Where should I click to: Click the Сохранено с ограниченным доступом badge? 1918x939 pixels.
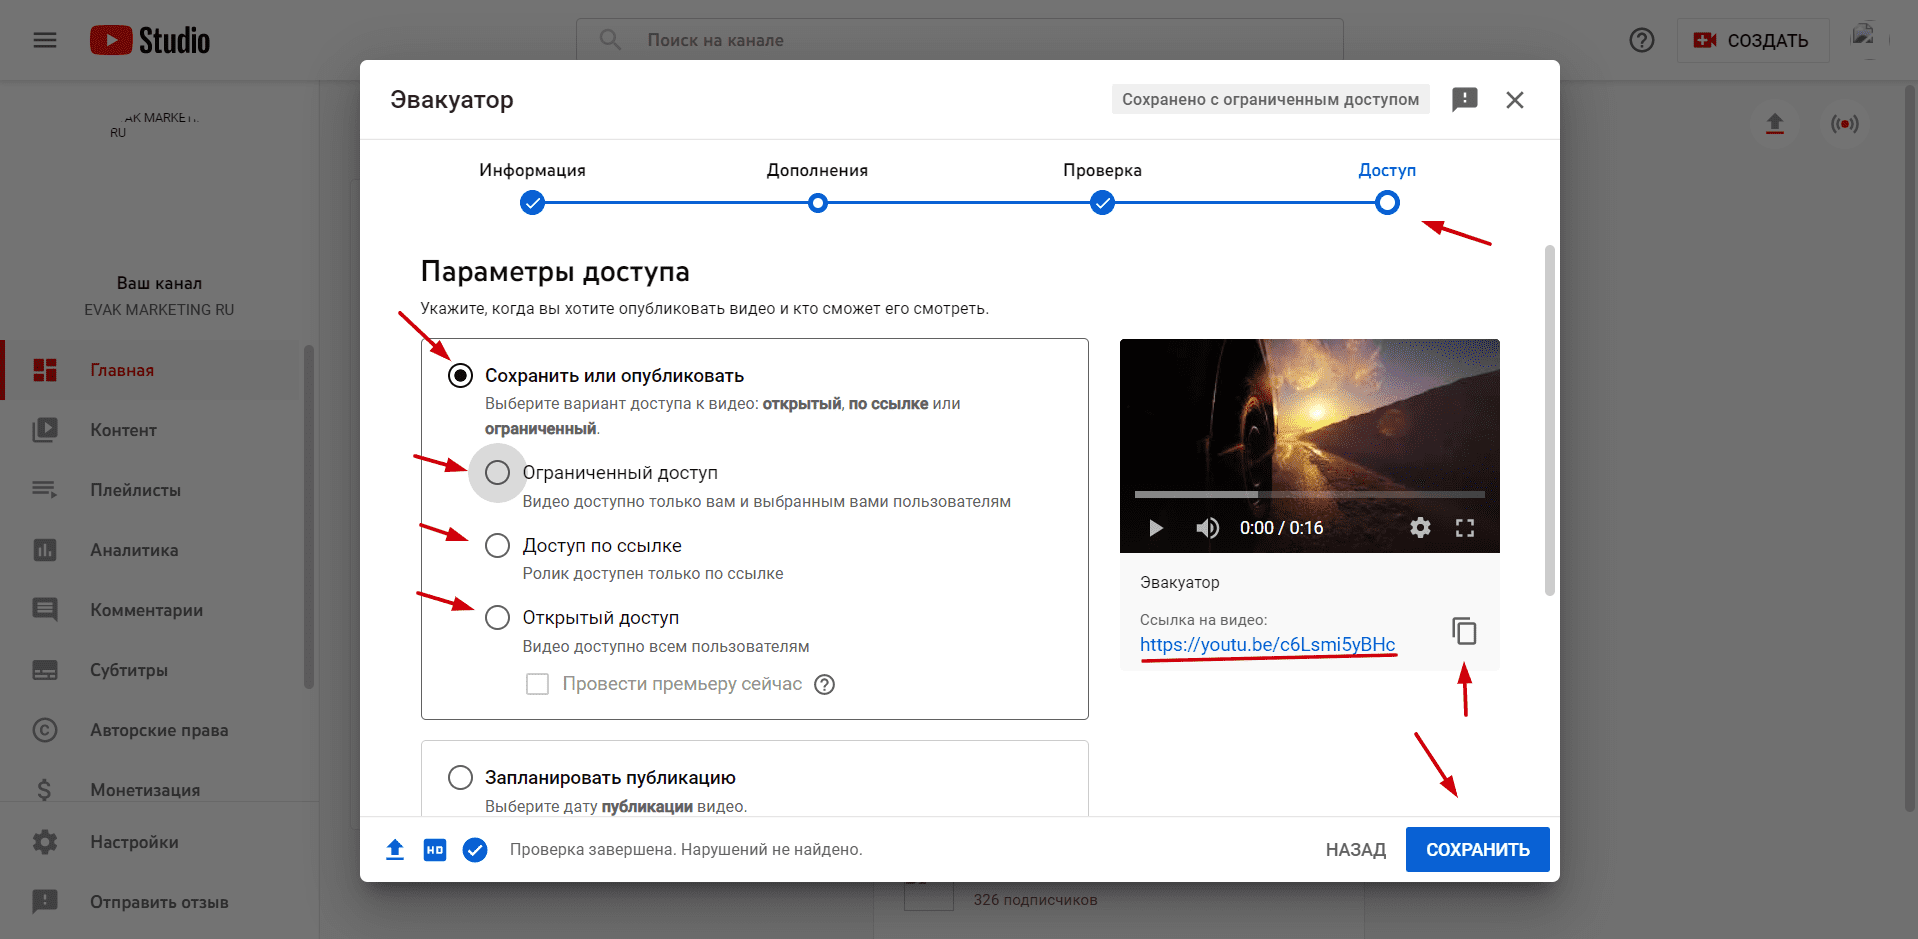click(x=1270, y=99)
